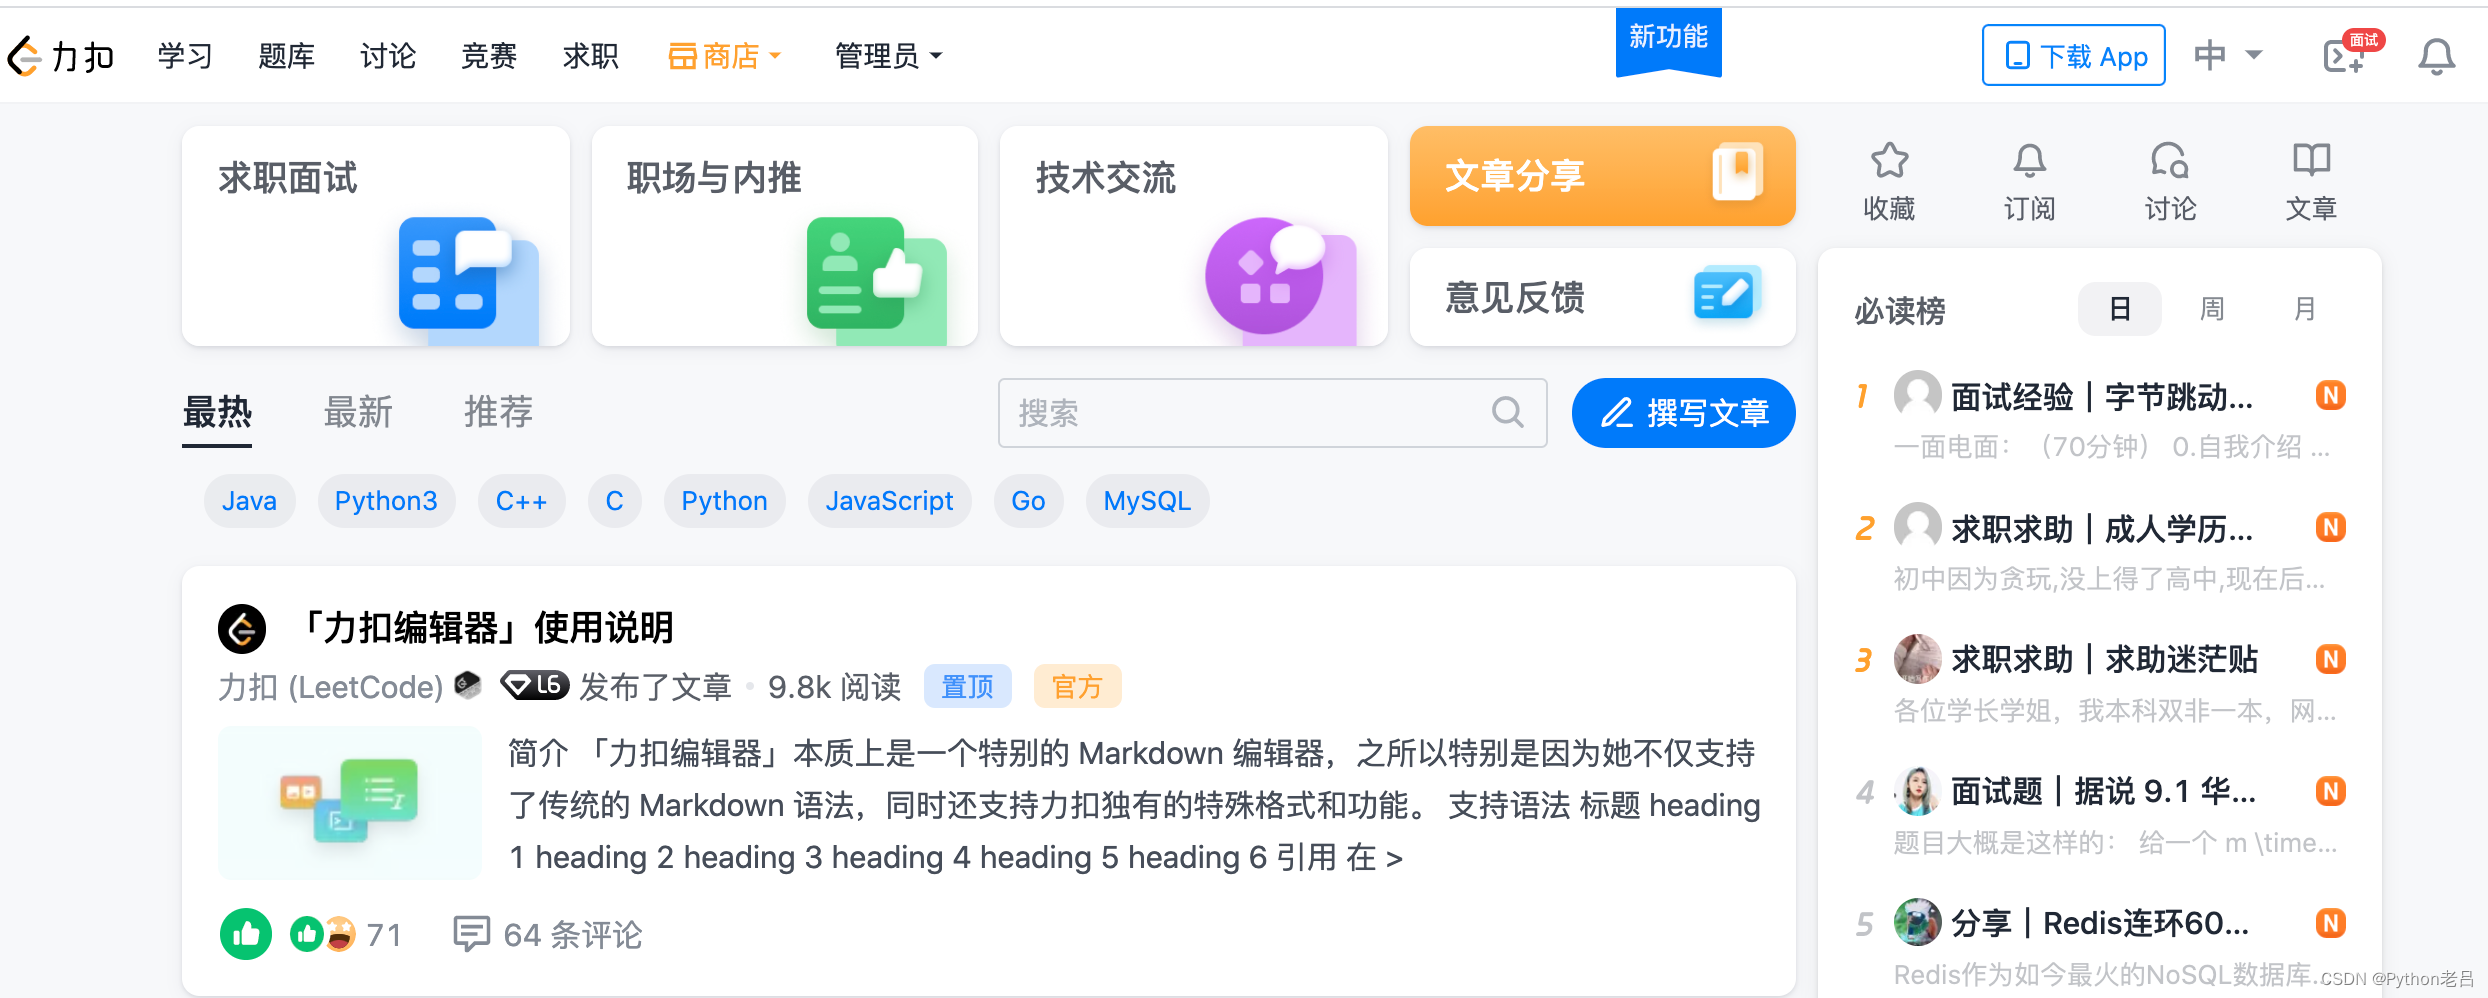2488x998 pixels.
Task: Switch 必读榜 to 周 ranking
Action: (x=2212, y=309)
